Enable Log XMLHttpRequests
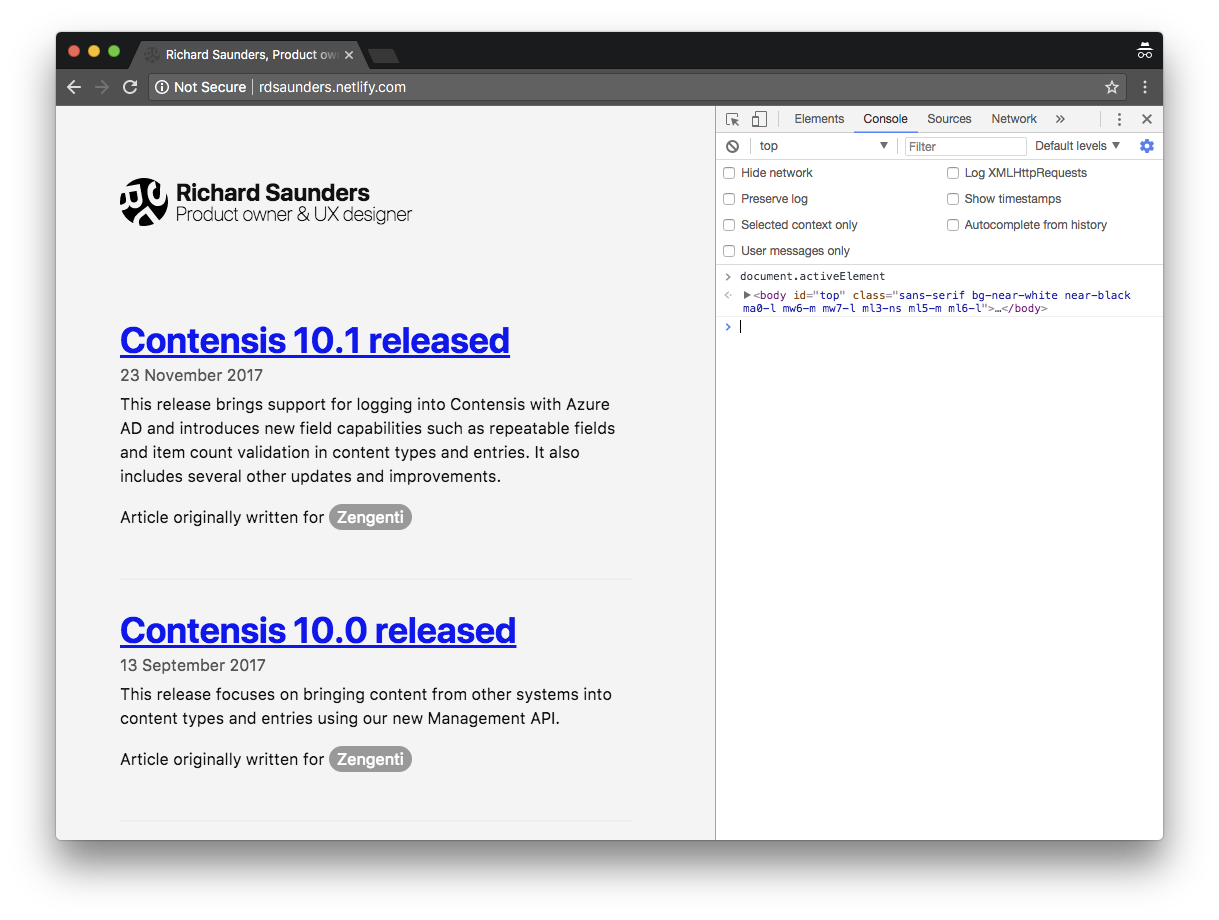Screen dimensions: 1219x920 (953, 173)
